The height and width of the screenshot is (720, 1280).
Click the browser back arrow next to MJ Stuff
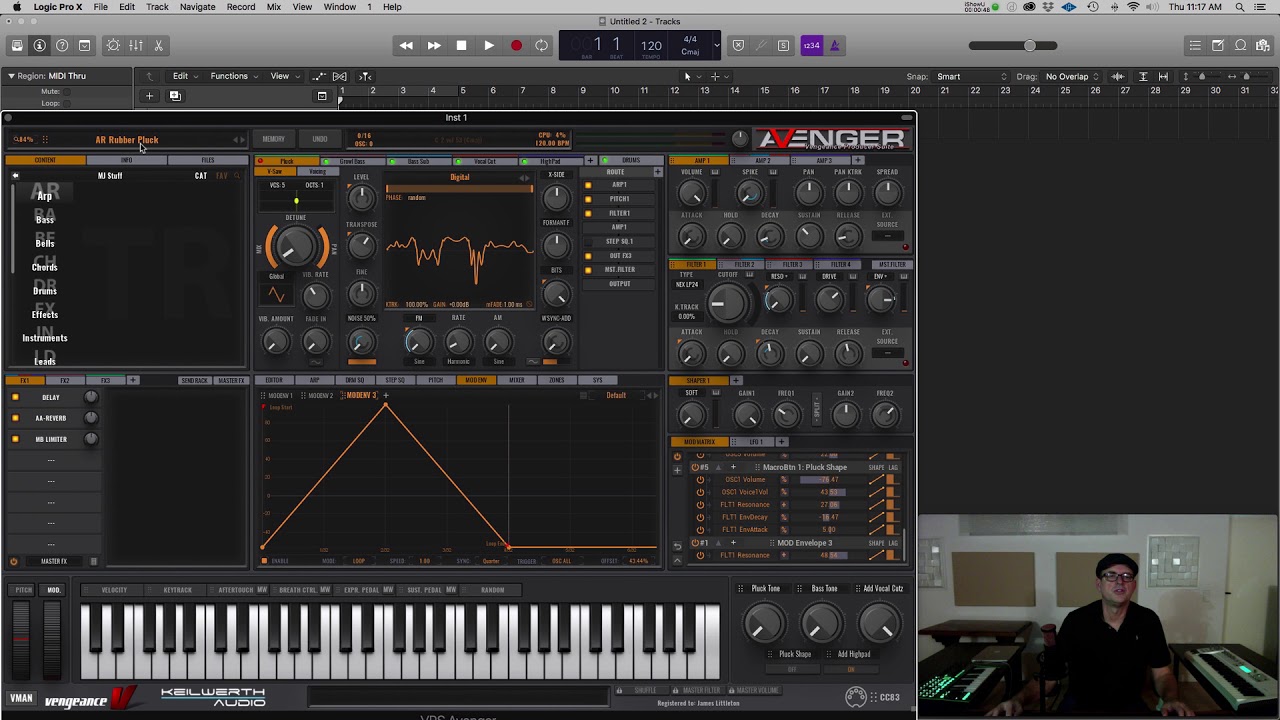pyautogui.click(x=15, y=176)
